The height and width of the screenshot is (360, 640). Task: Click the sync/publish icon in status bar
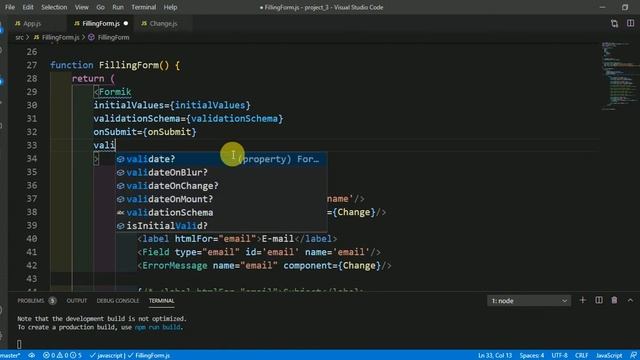coord(31,356)
